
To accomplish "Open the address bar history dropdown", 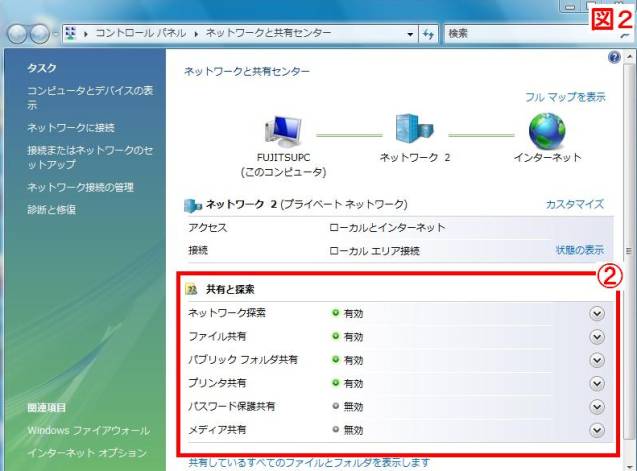I will [410, 34].
